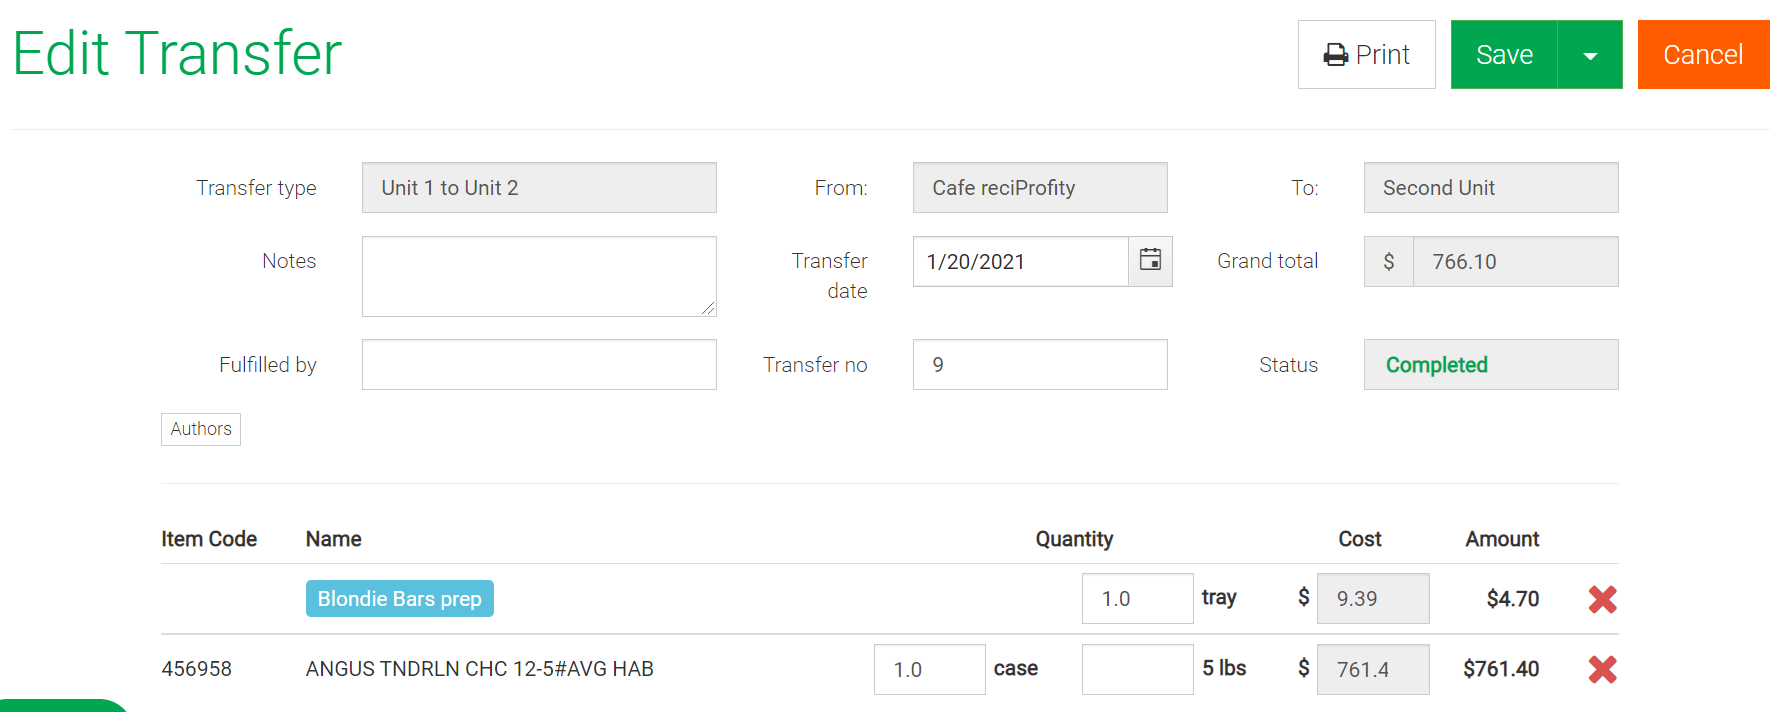Click the Completed status field
This screenshot has height=712, width=1780.
(1491, 364)
